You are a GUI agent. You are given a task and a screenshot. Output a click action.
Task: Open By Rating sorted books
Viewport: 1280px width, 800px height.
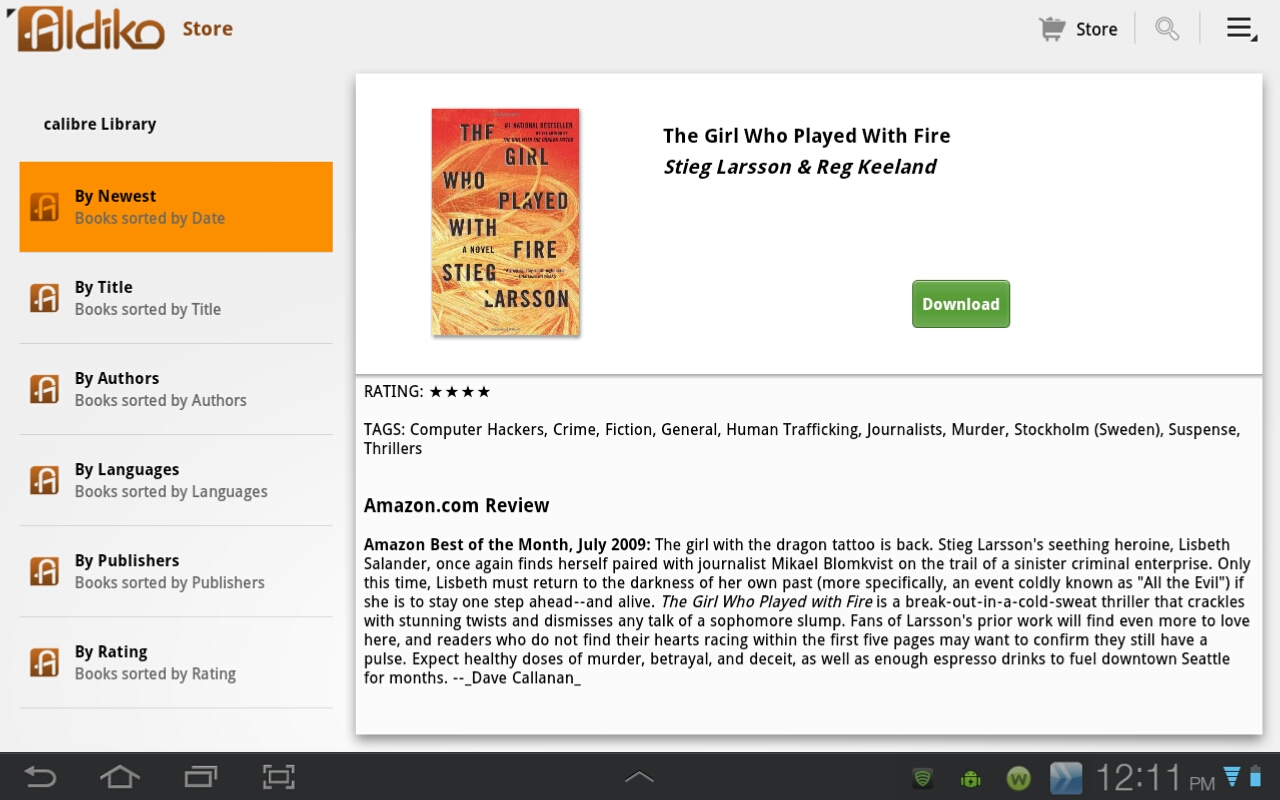click(176, 662)
